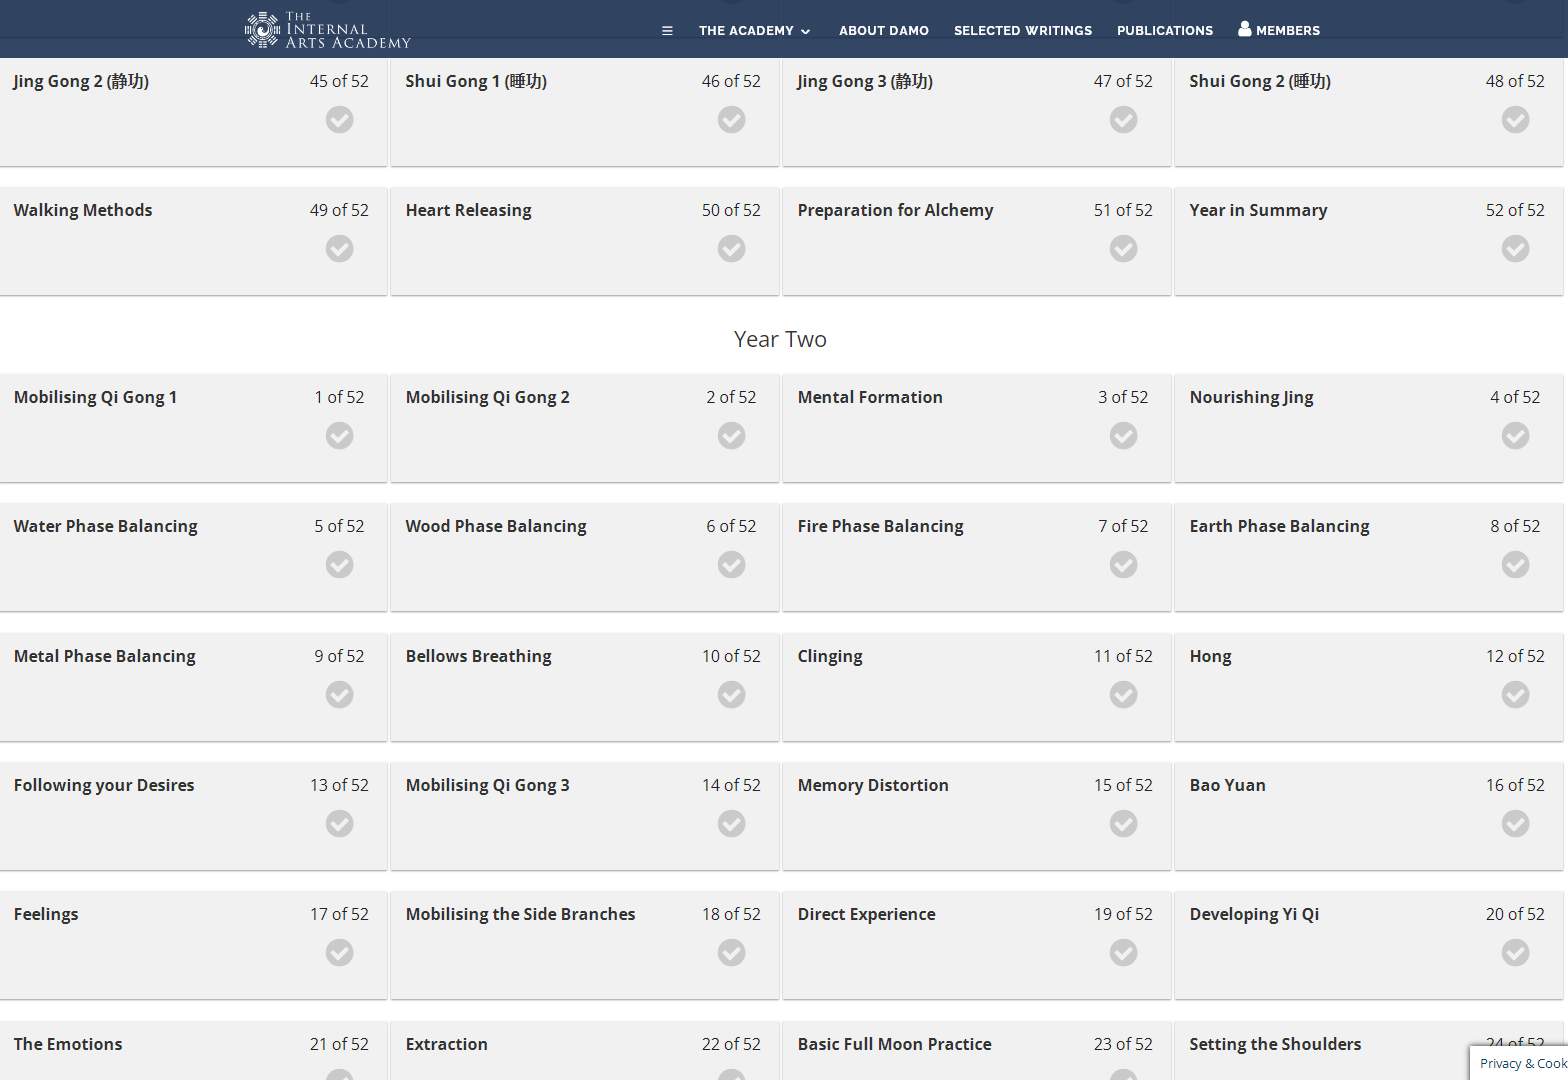Select the Memory Distortion lesson card
Image resolution: width=1568 pixels, height=1080 pixels.
976,816
